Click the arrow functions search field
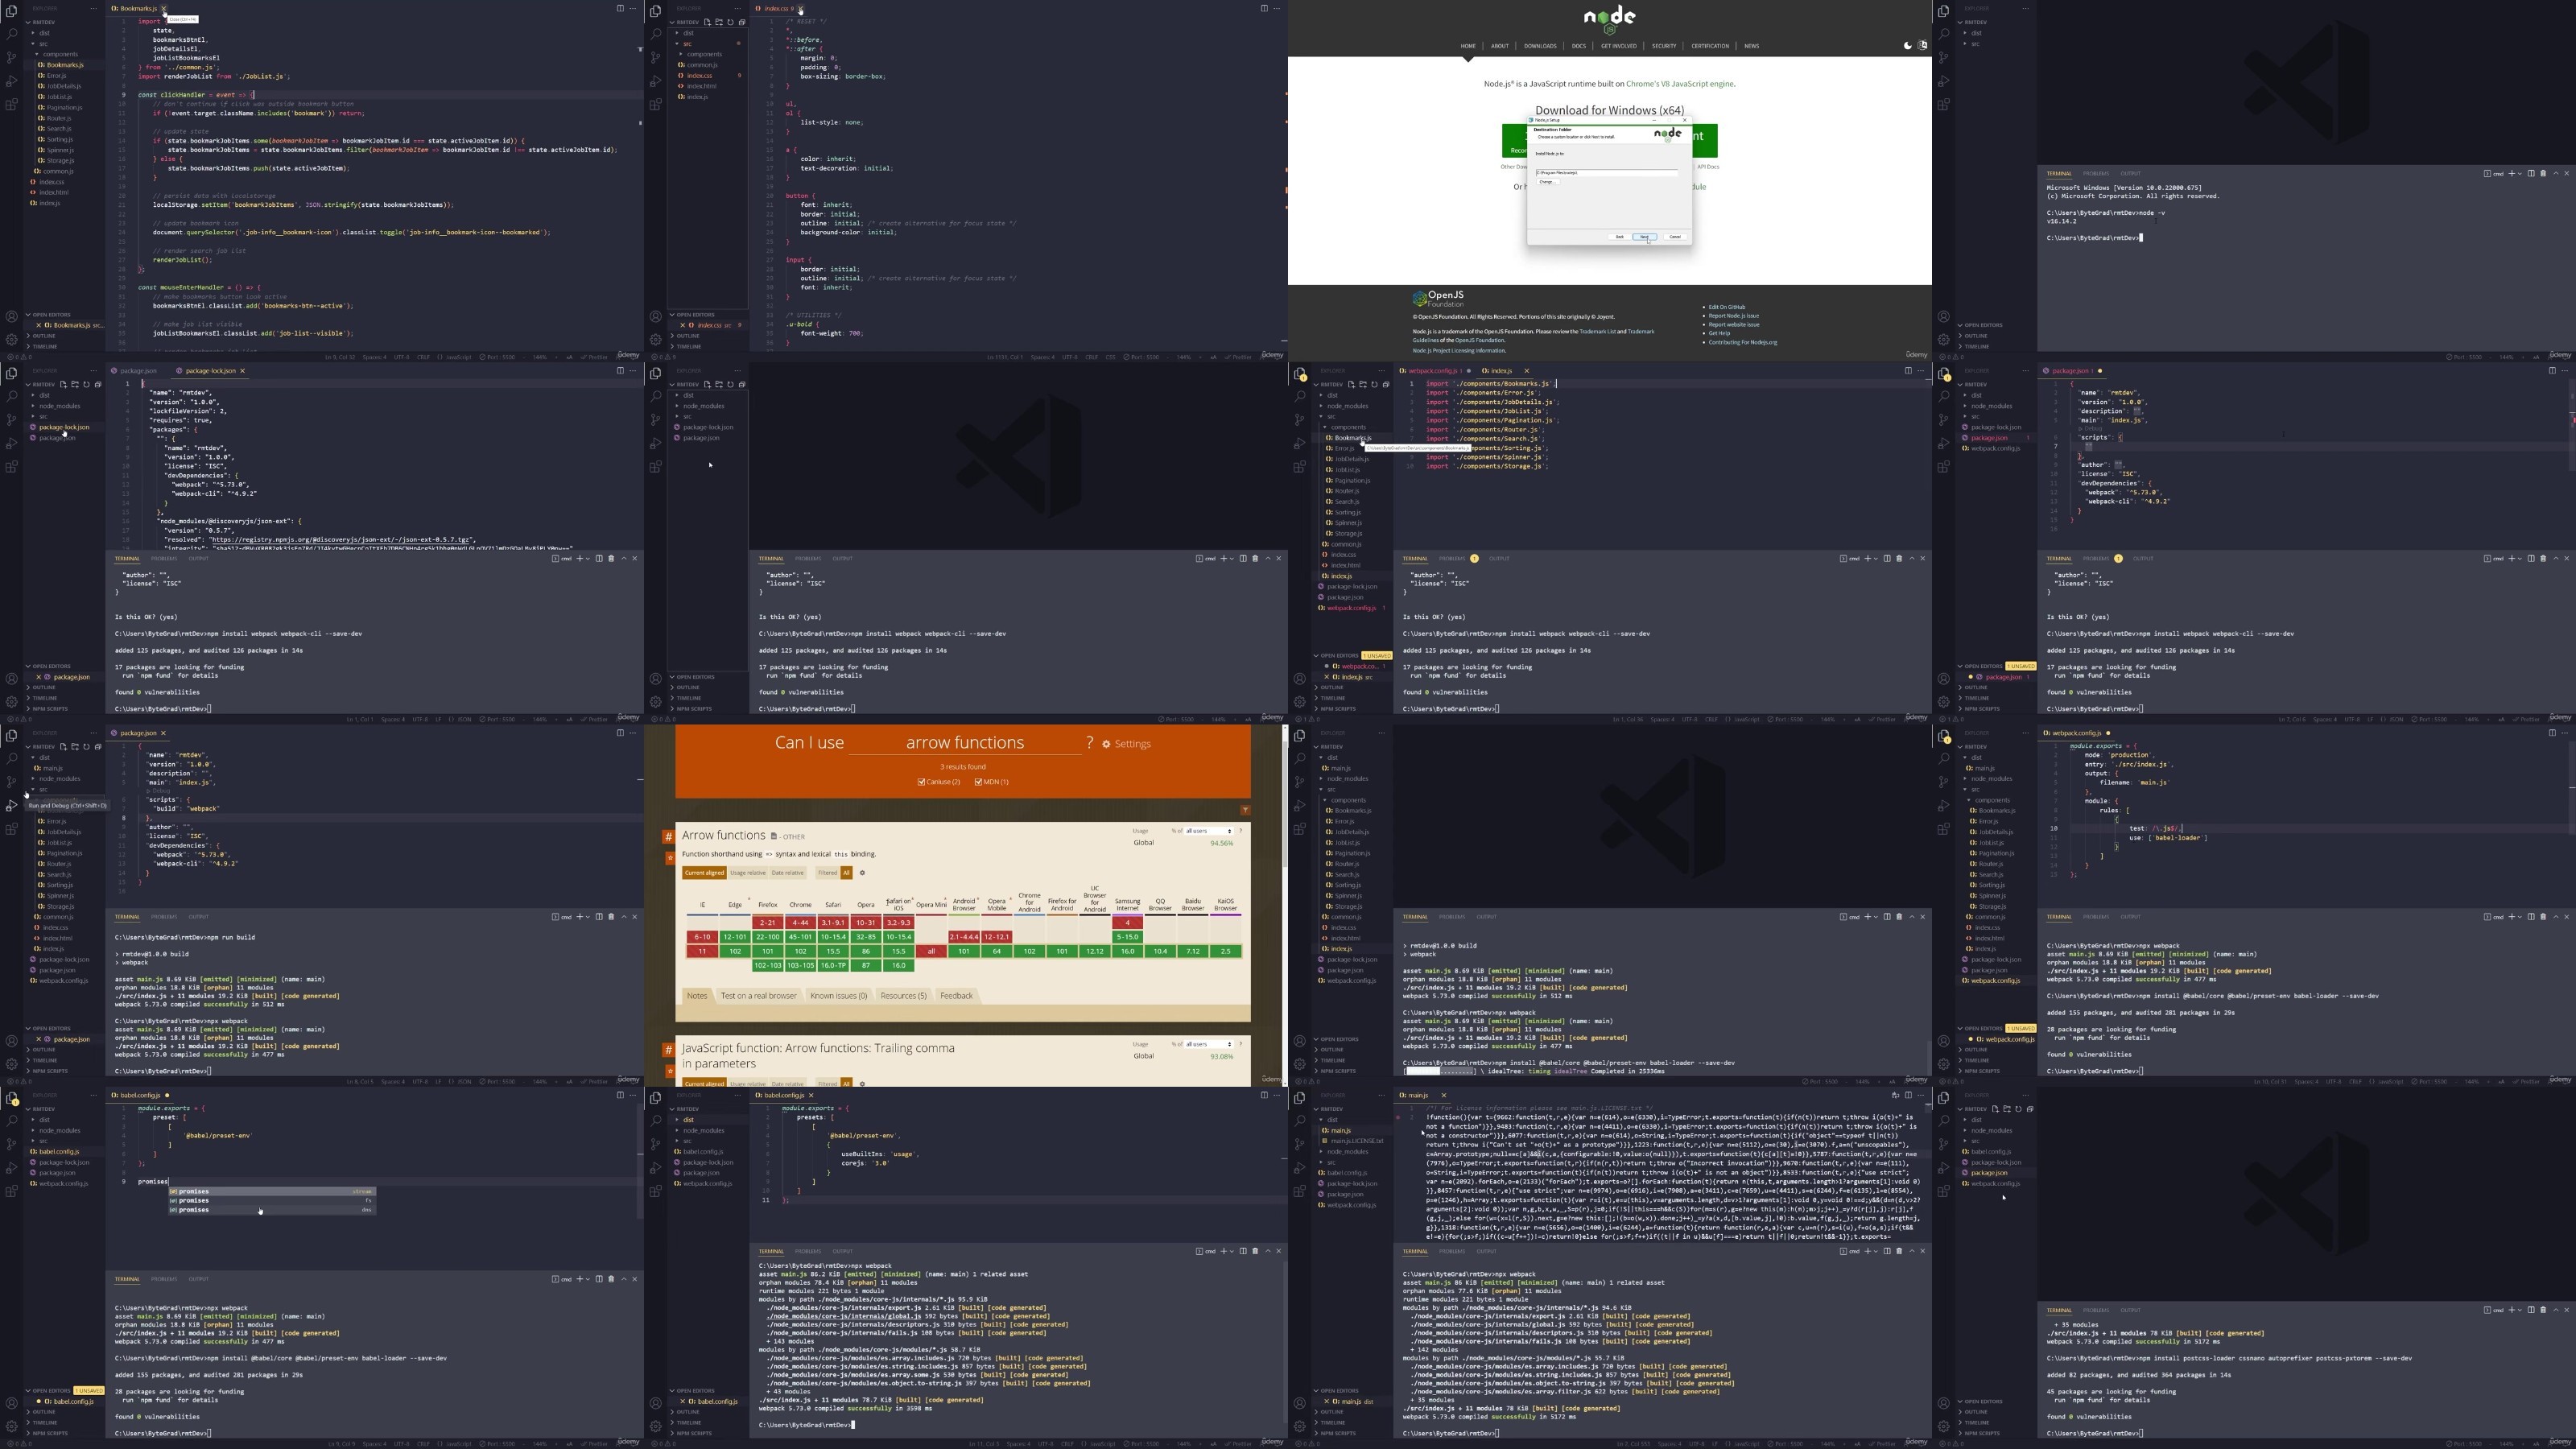 point(965,743)
